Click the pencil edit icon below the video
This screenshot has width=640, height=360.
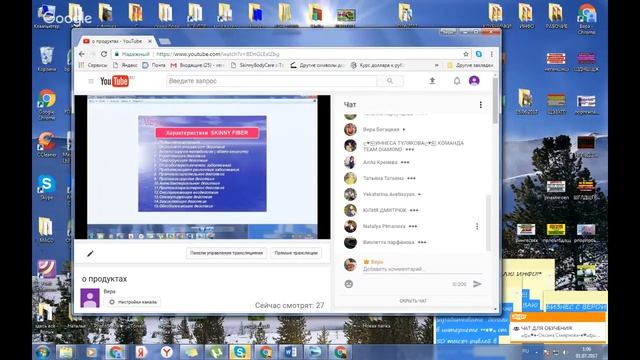(x=90, y=253)
